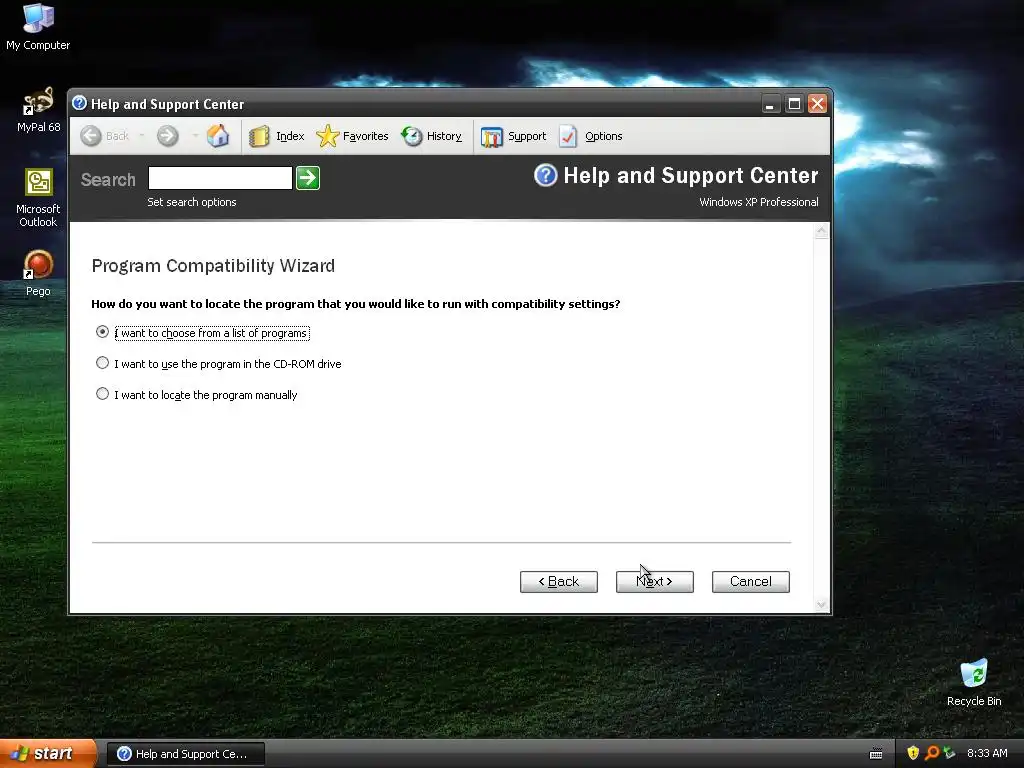Open the Home page via house icon
This screenshot has width=1024, height=768.
point(218,136)
